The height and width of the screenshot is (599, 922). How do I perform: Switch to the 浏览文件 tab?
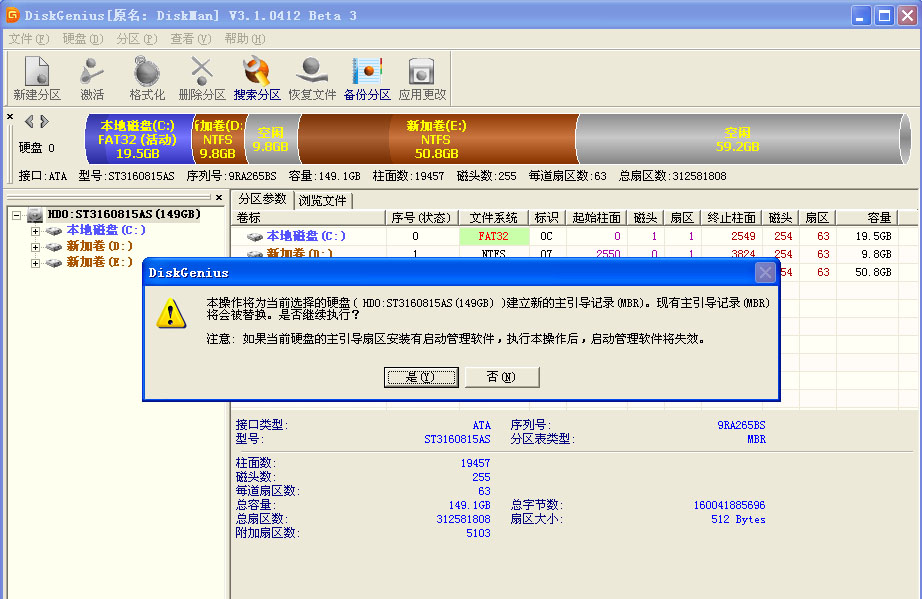tap(322, 200)
